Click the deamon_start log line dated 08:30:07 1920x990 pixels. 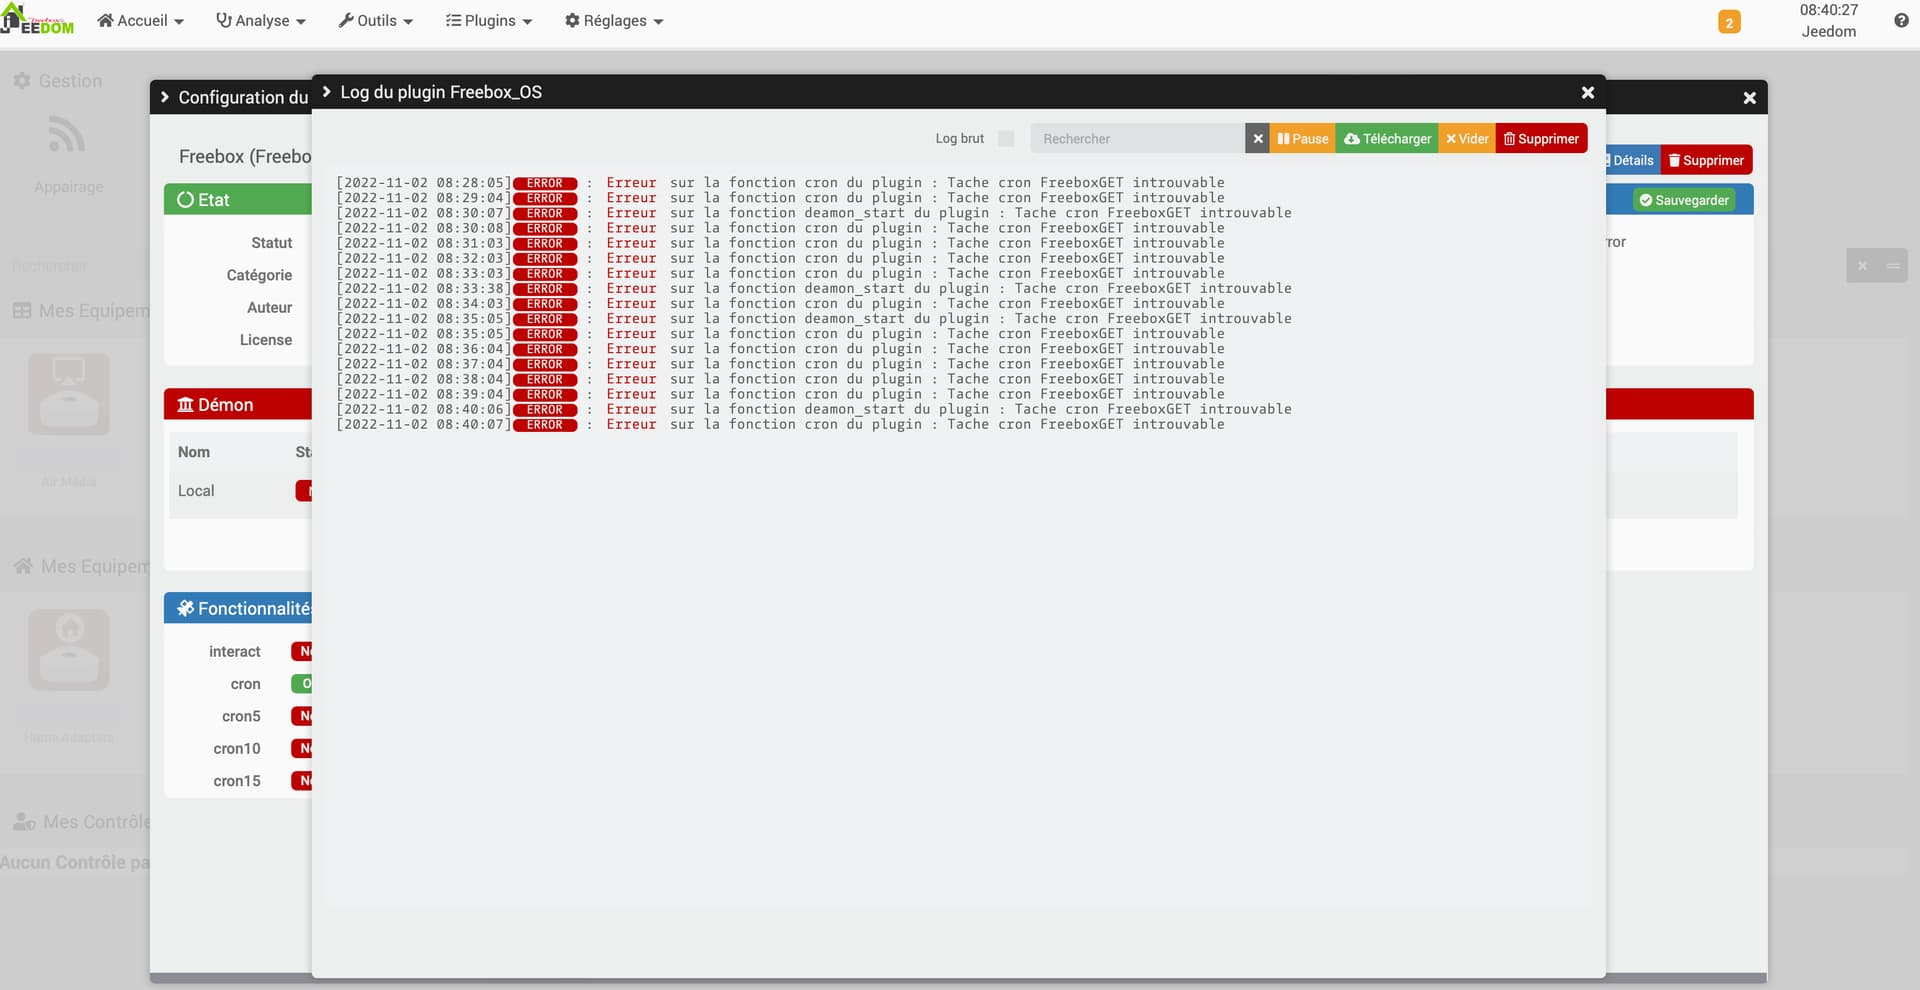tap(814, 213)
